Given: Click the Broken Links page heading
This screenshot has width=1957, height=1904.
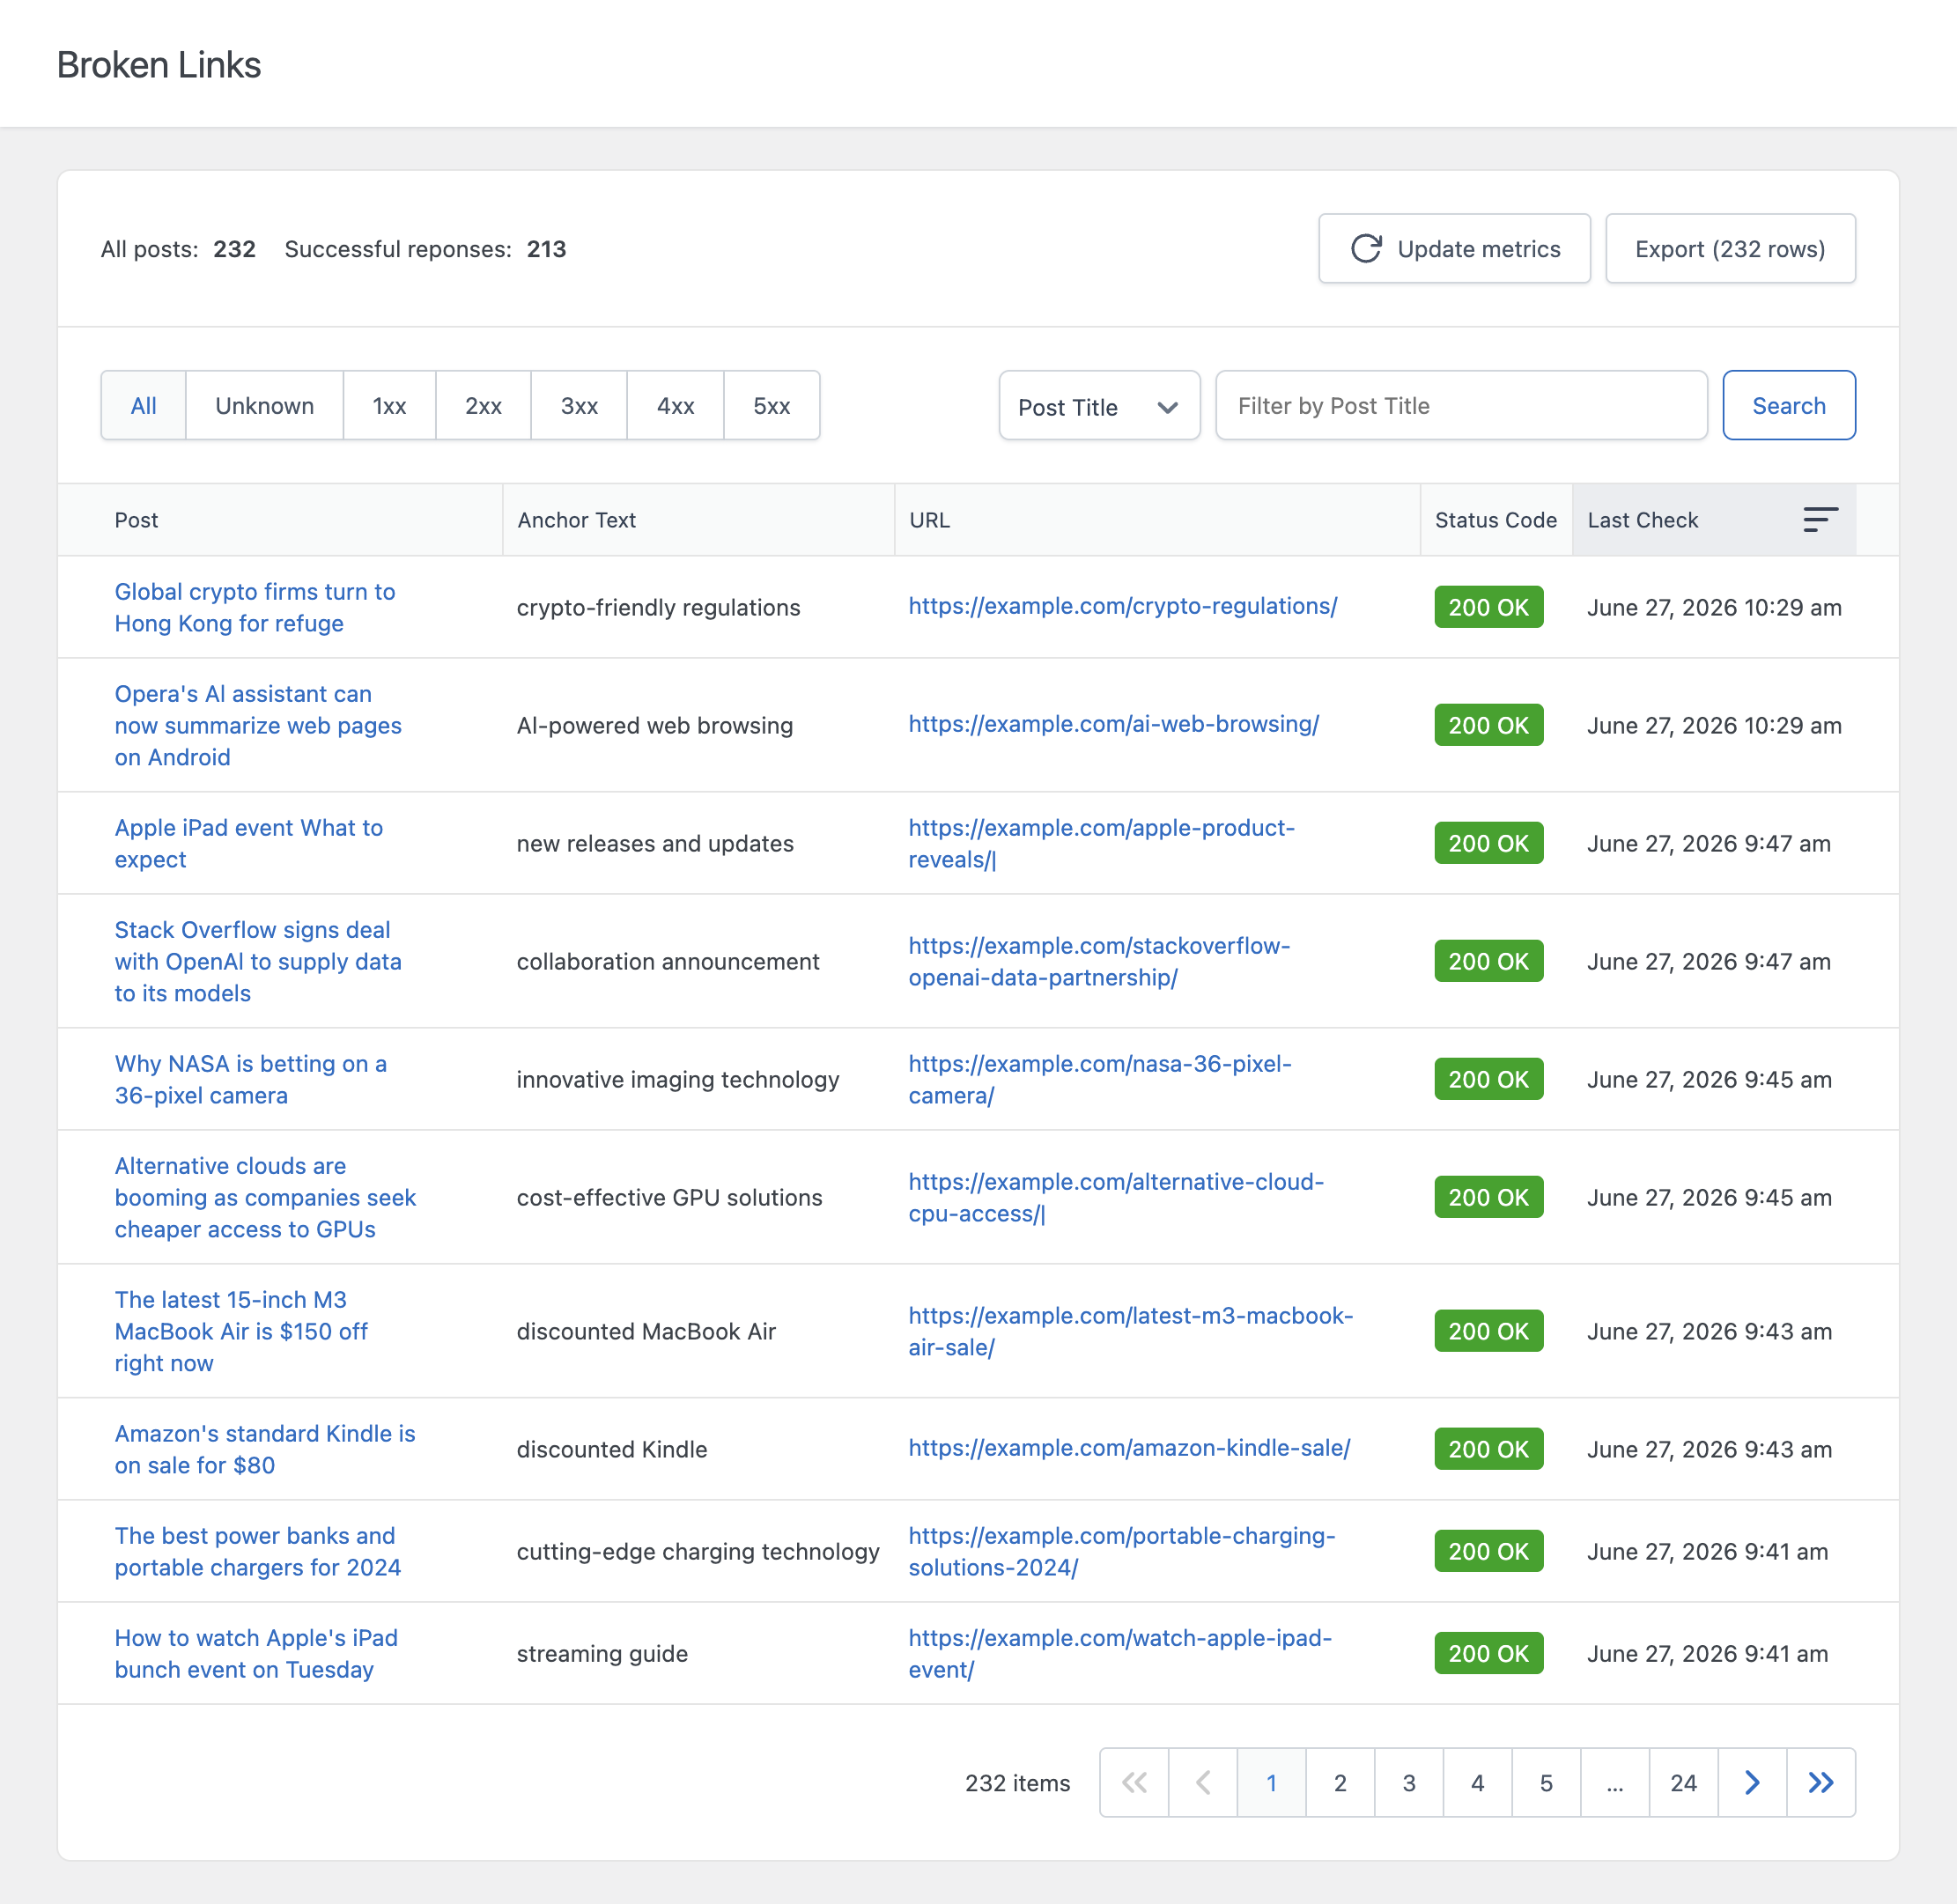Looking at the screenshot, I should pyautogui.click(x=159, y=65).
